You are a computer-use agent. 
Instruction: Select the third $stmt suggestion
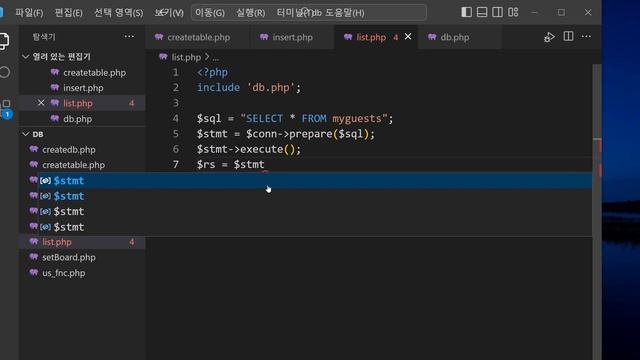point(315,211)
